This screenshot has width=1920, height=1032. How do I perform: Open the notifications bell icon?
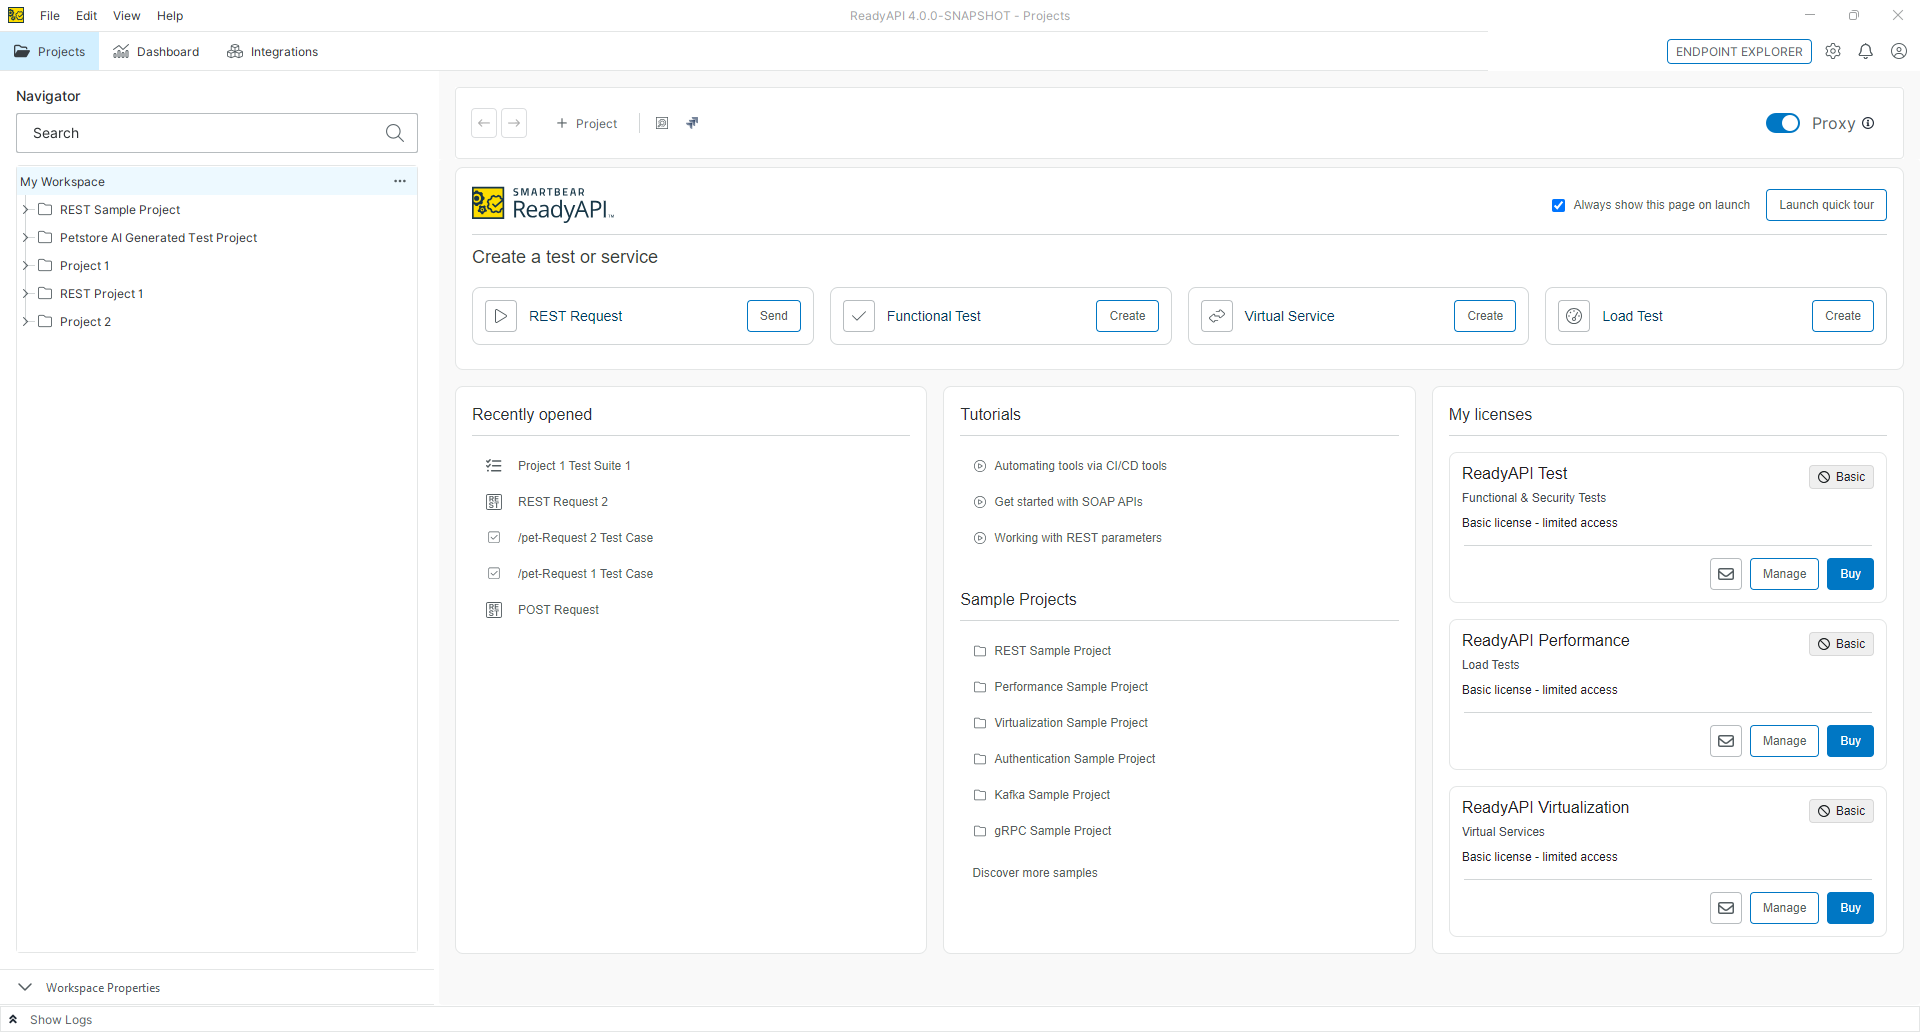(x=1866, y=51)
